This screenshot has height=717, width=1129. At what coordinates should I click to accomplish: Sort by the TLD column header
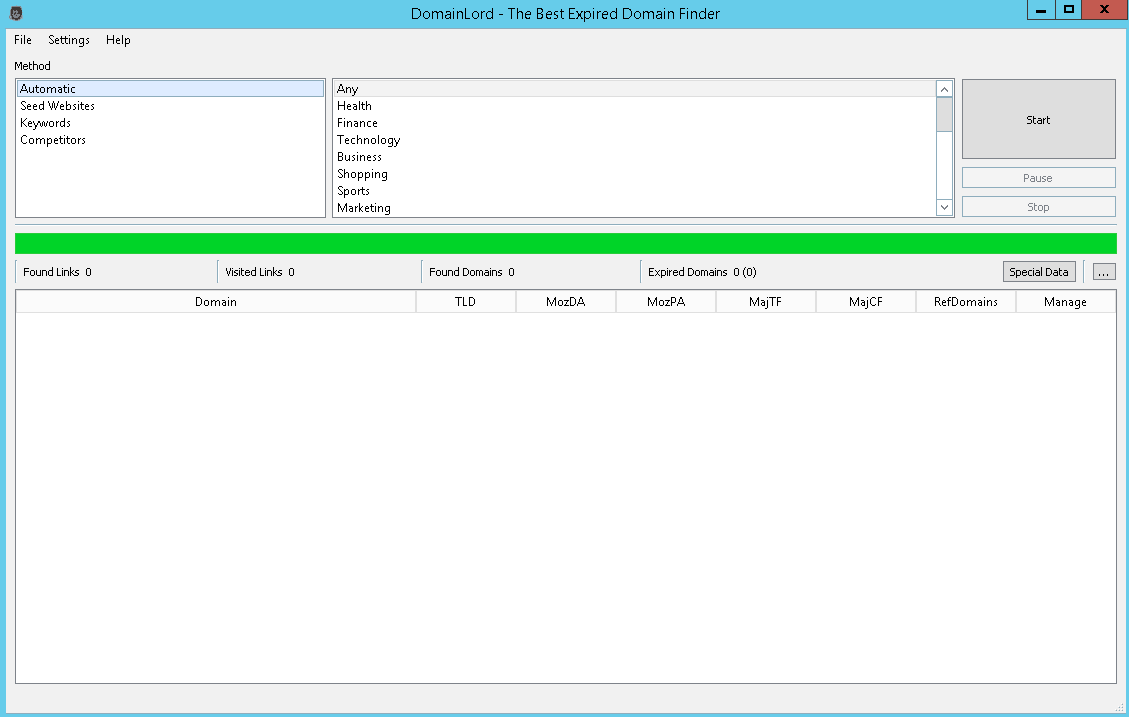coord(466,302)
